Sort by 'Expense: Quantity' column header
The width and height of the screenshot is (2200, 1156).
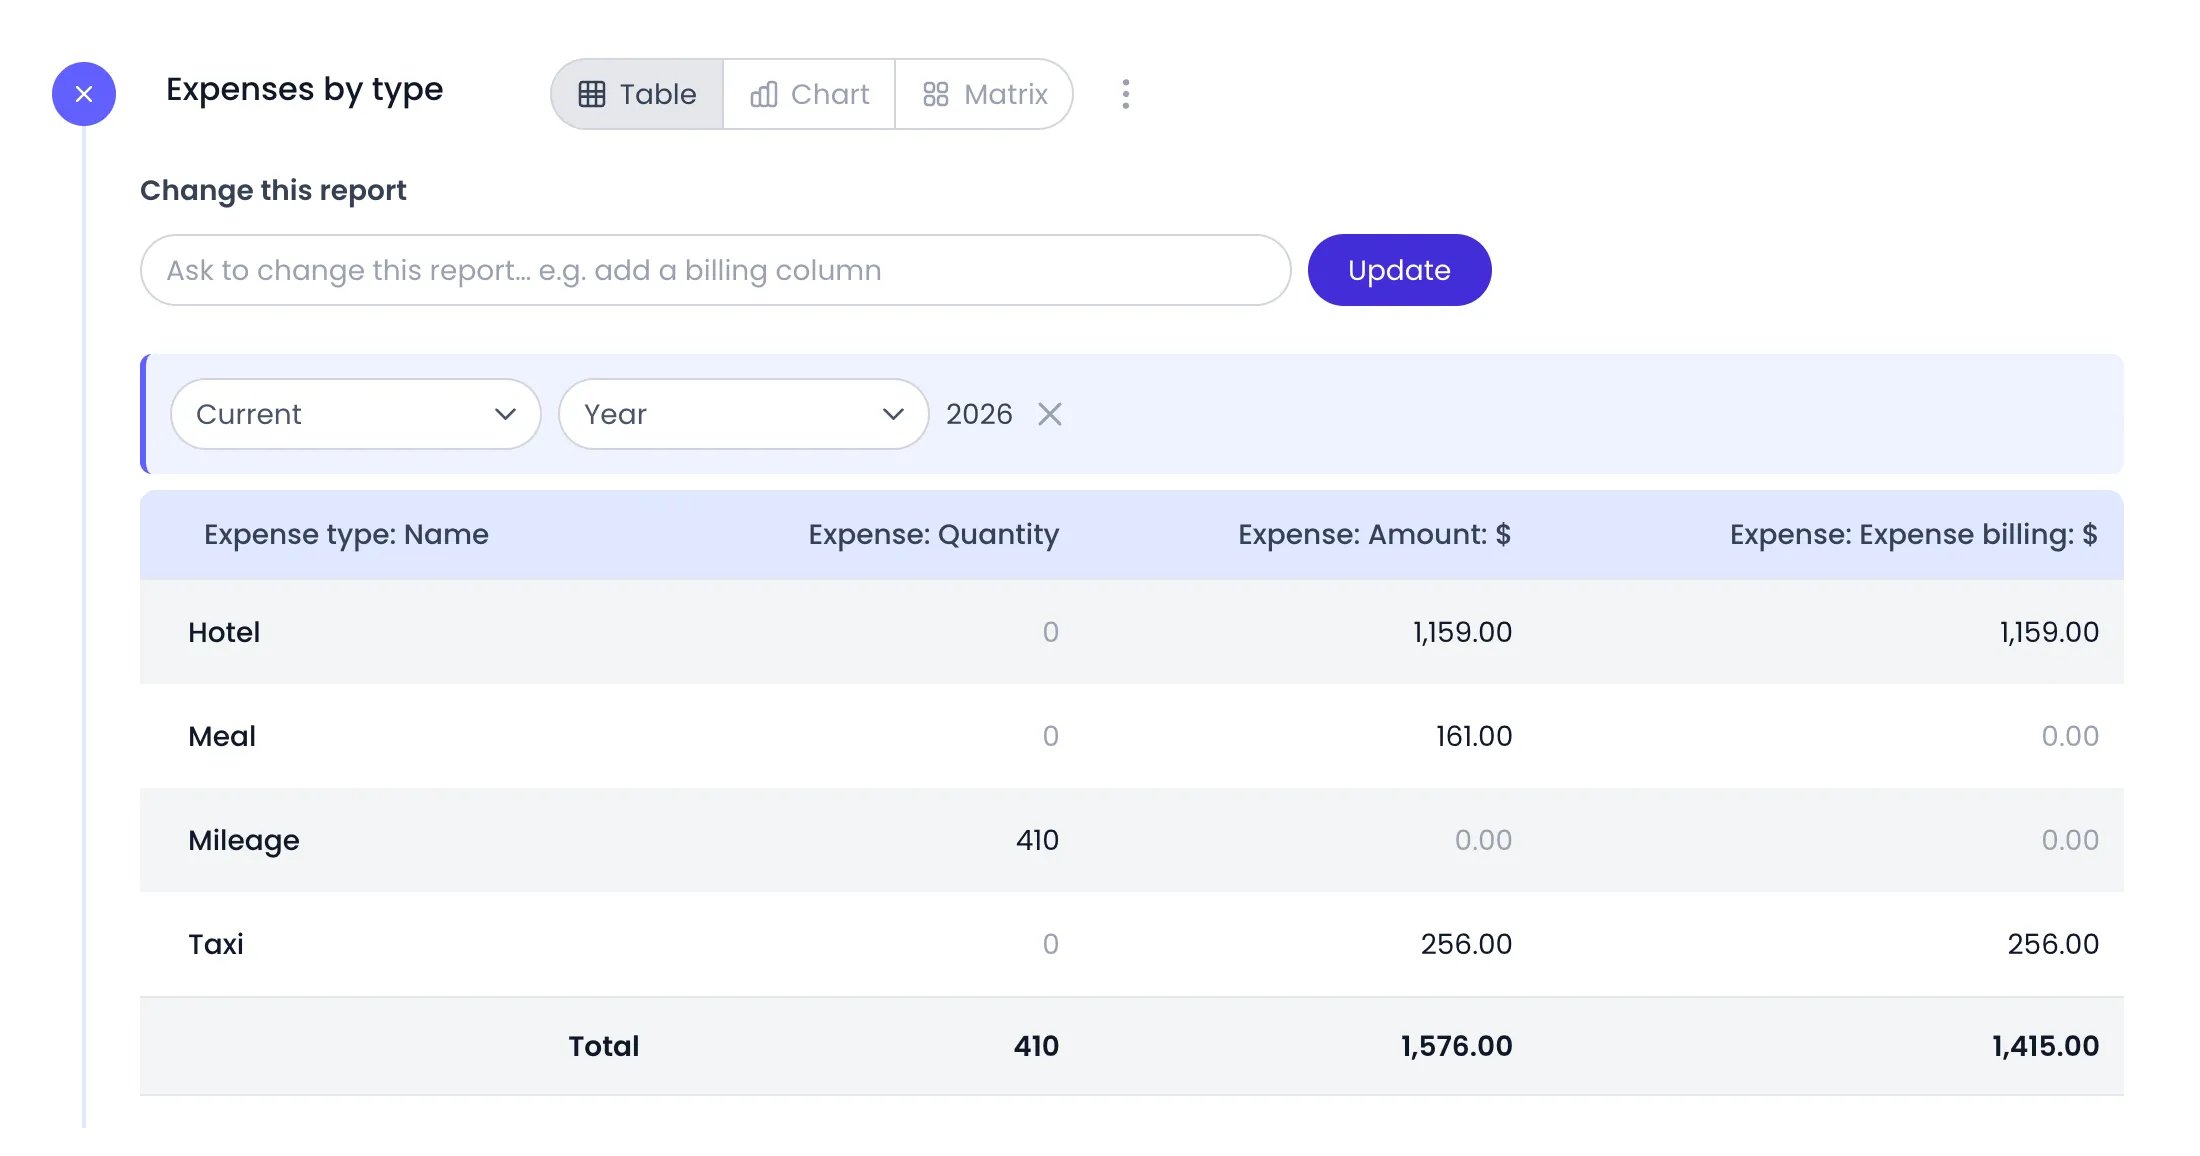point(933,534)
